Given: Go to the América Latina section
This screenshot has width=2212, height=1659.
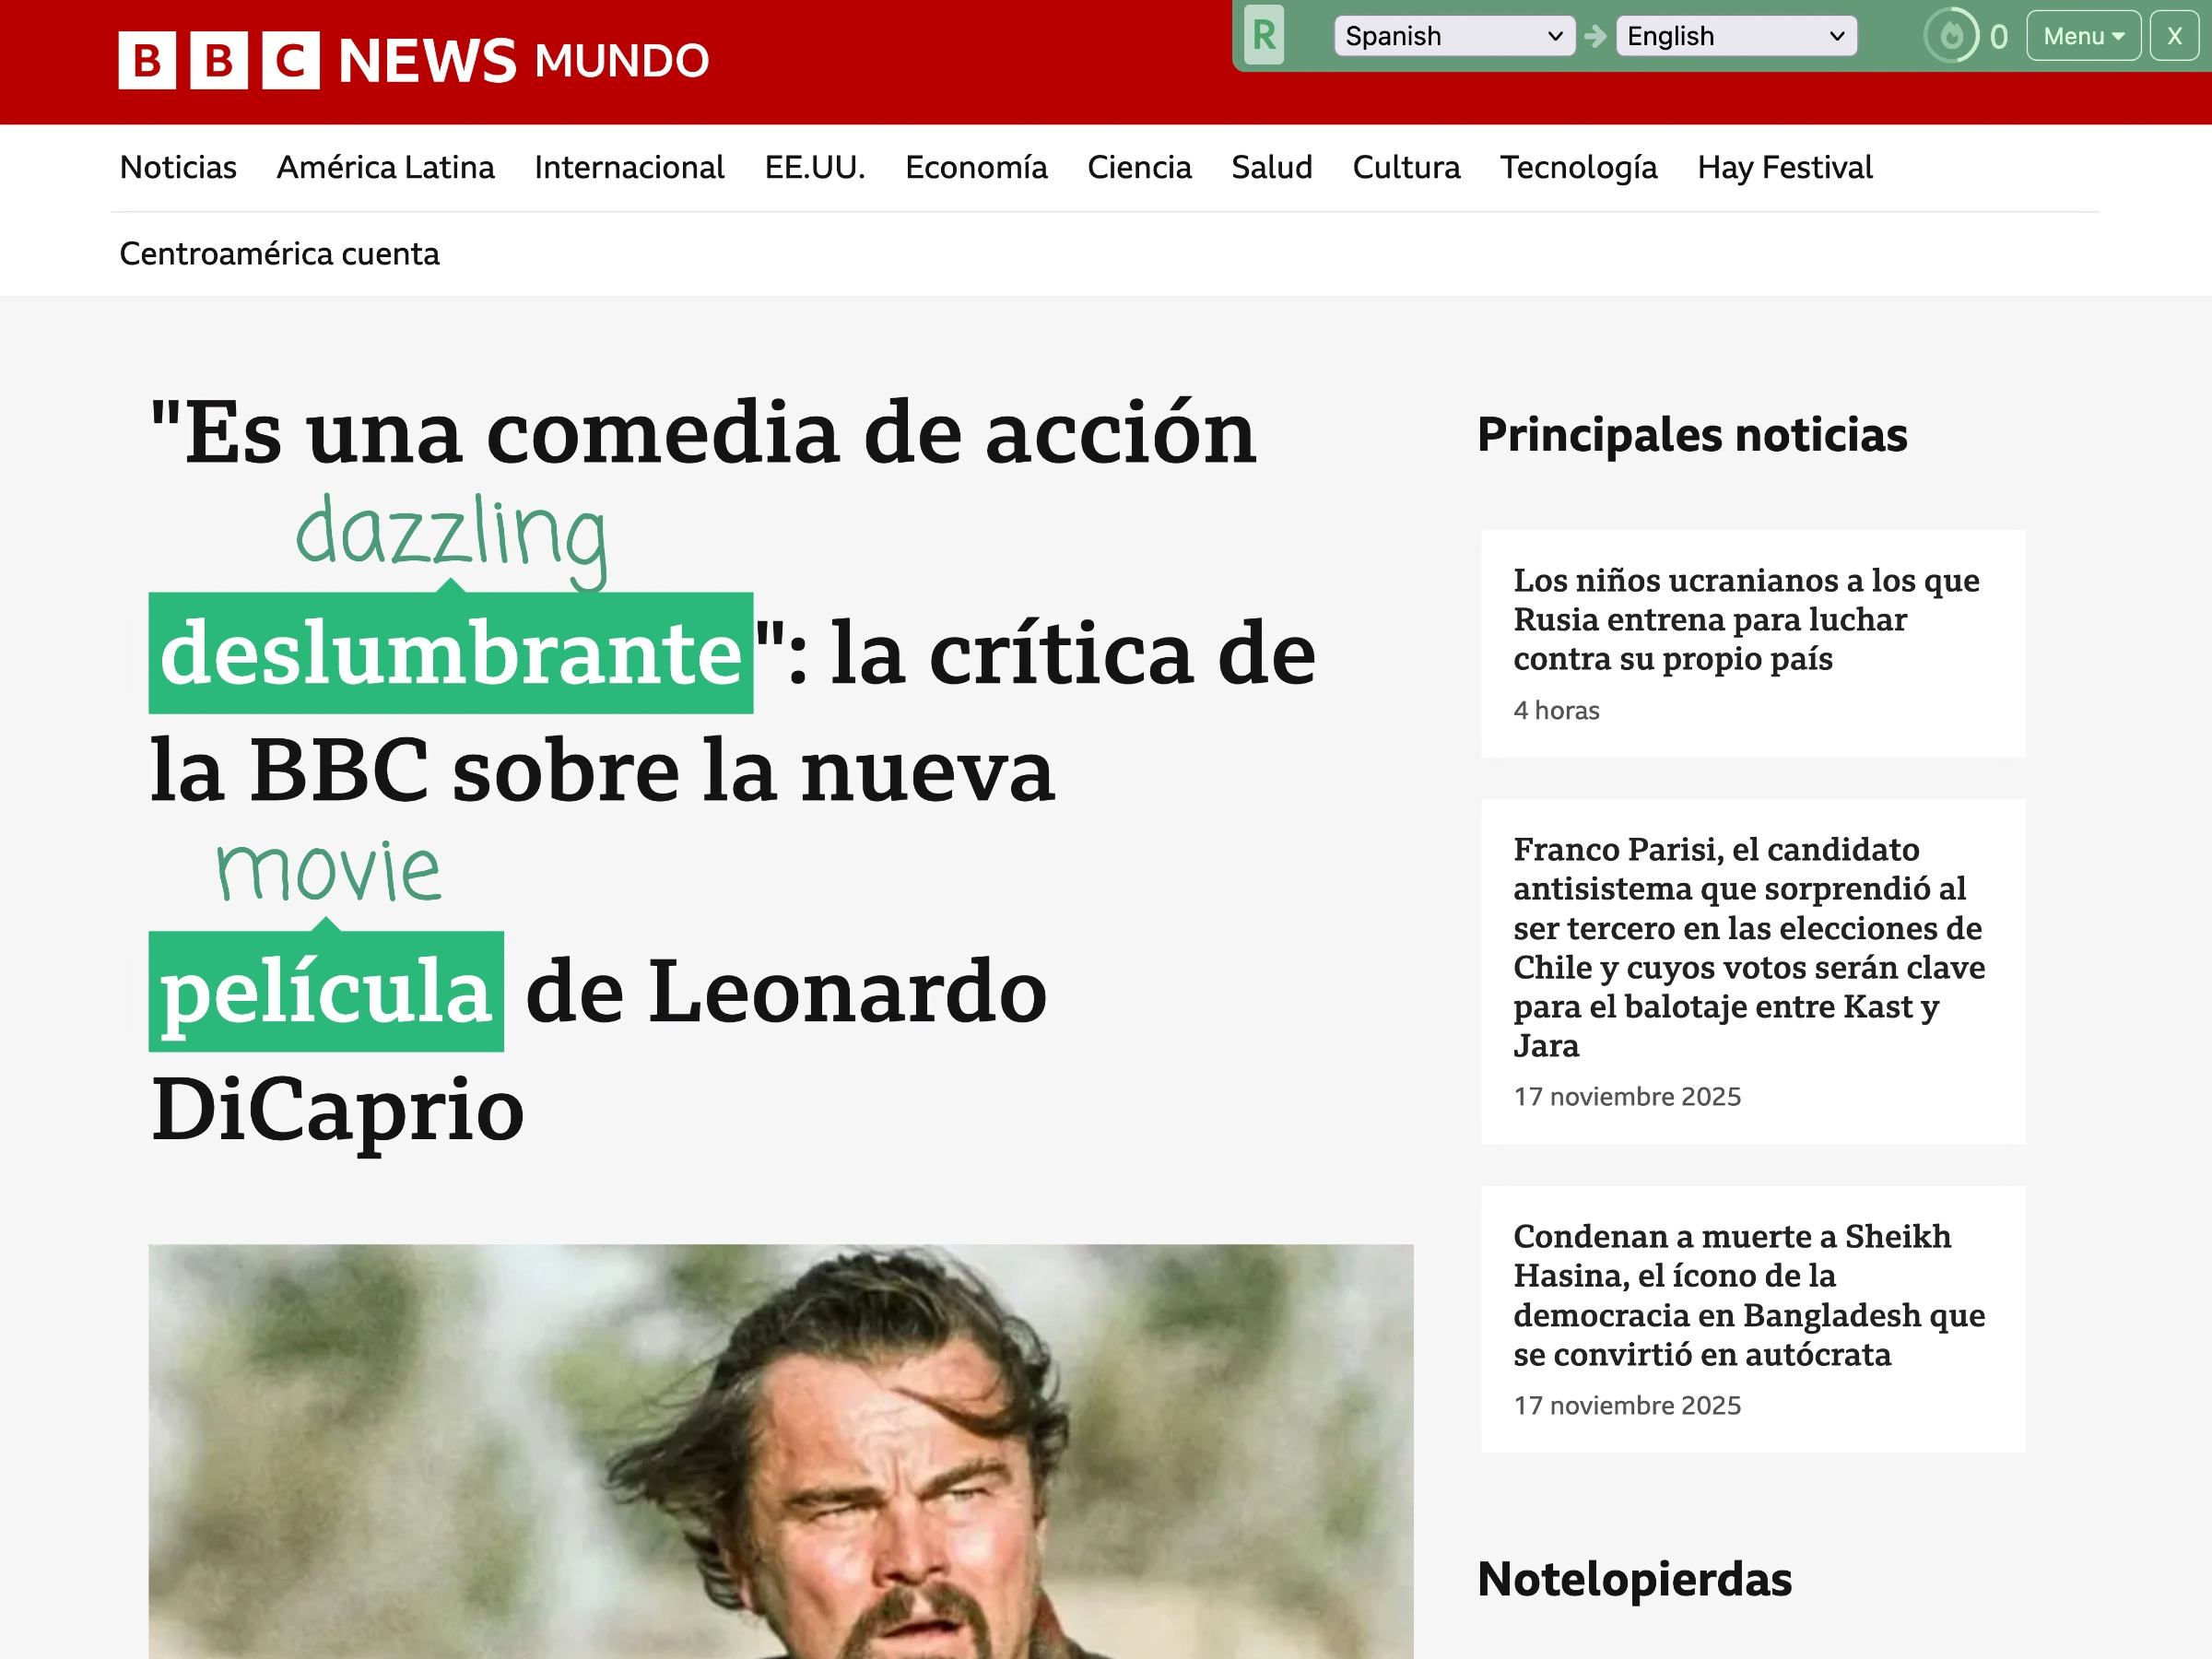Looking at the screenshot, I should [x=385, y=167].
